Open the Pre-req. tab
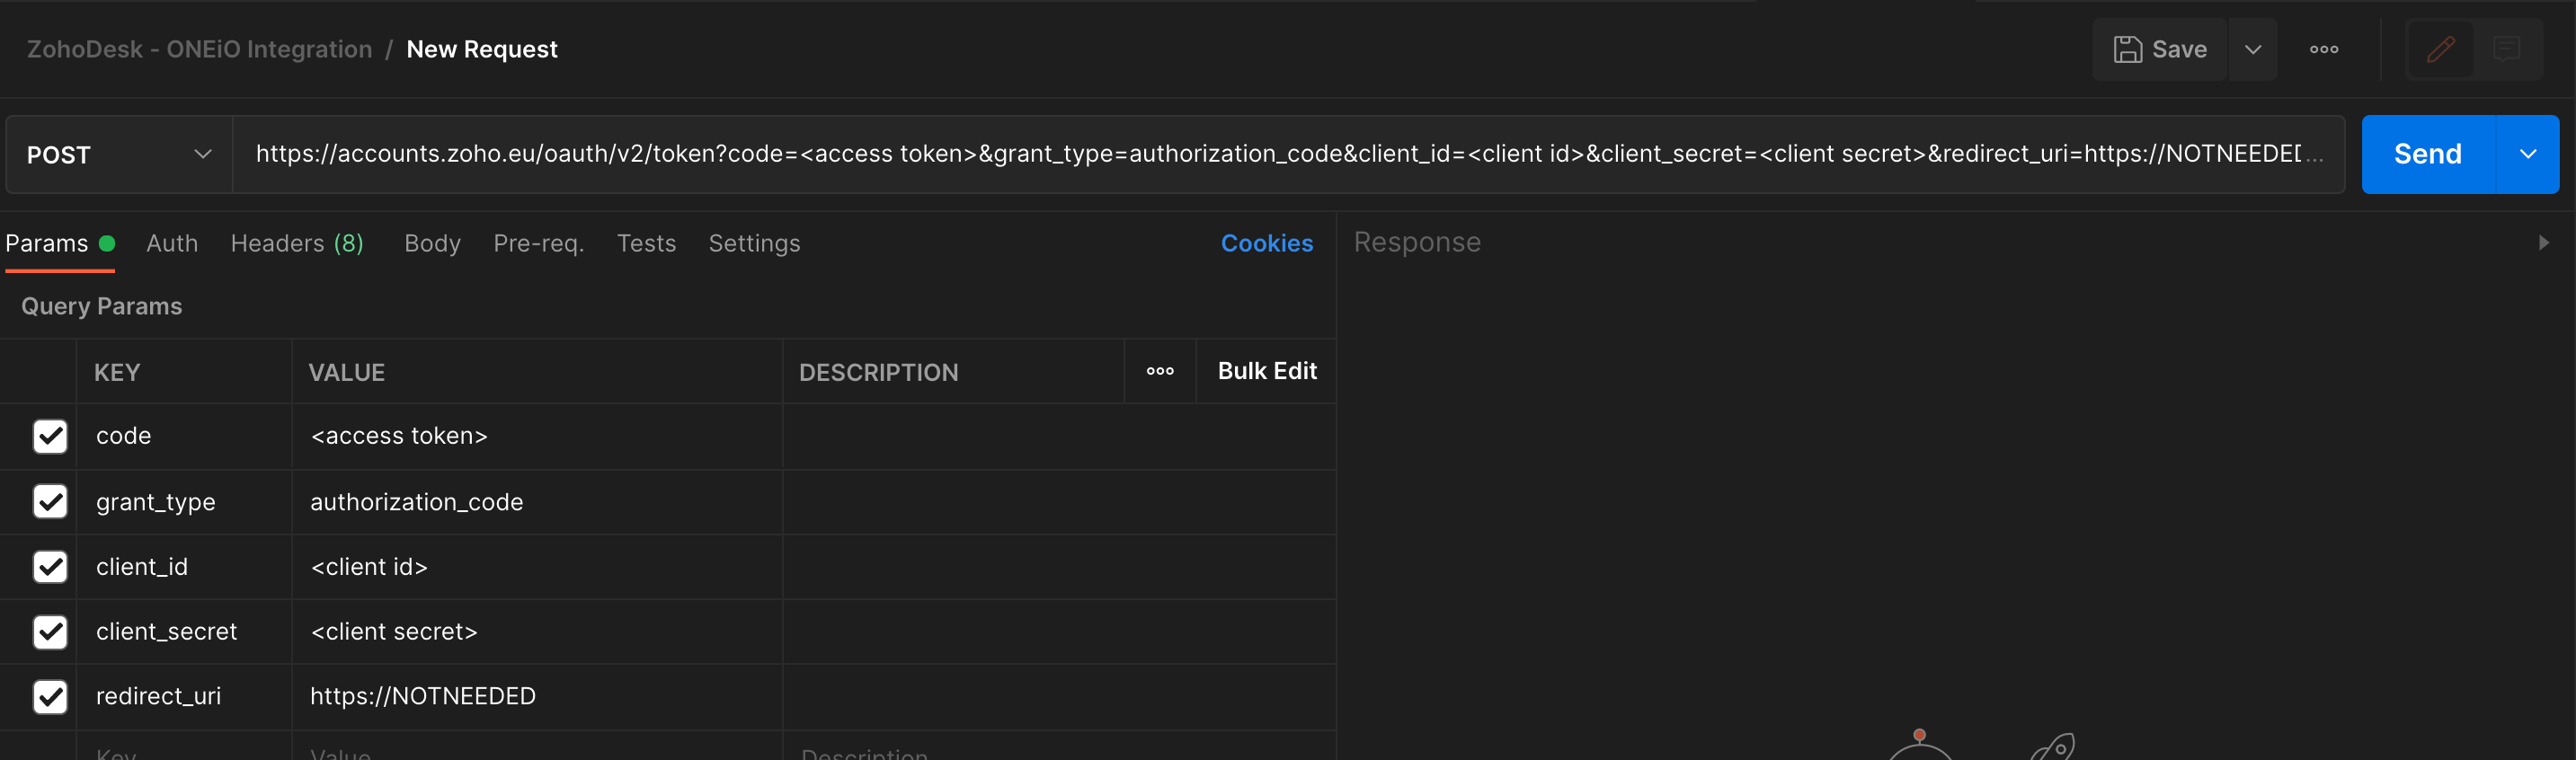 point(538,243)
